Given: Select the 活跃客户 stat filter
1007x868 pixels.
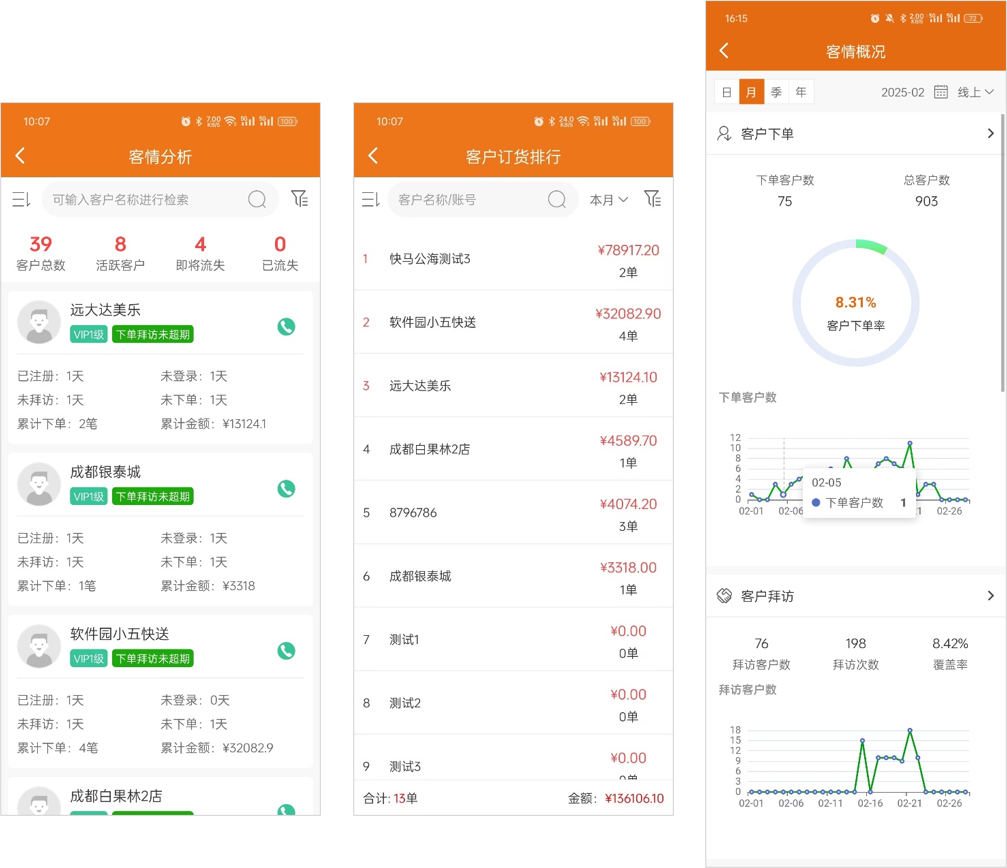Looking at the screenshot, I should [120, 250].
